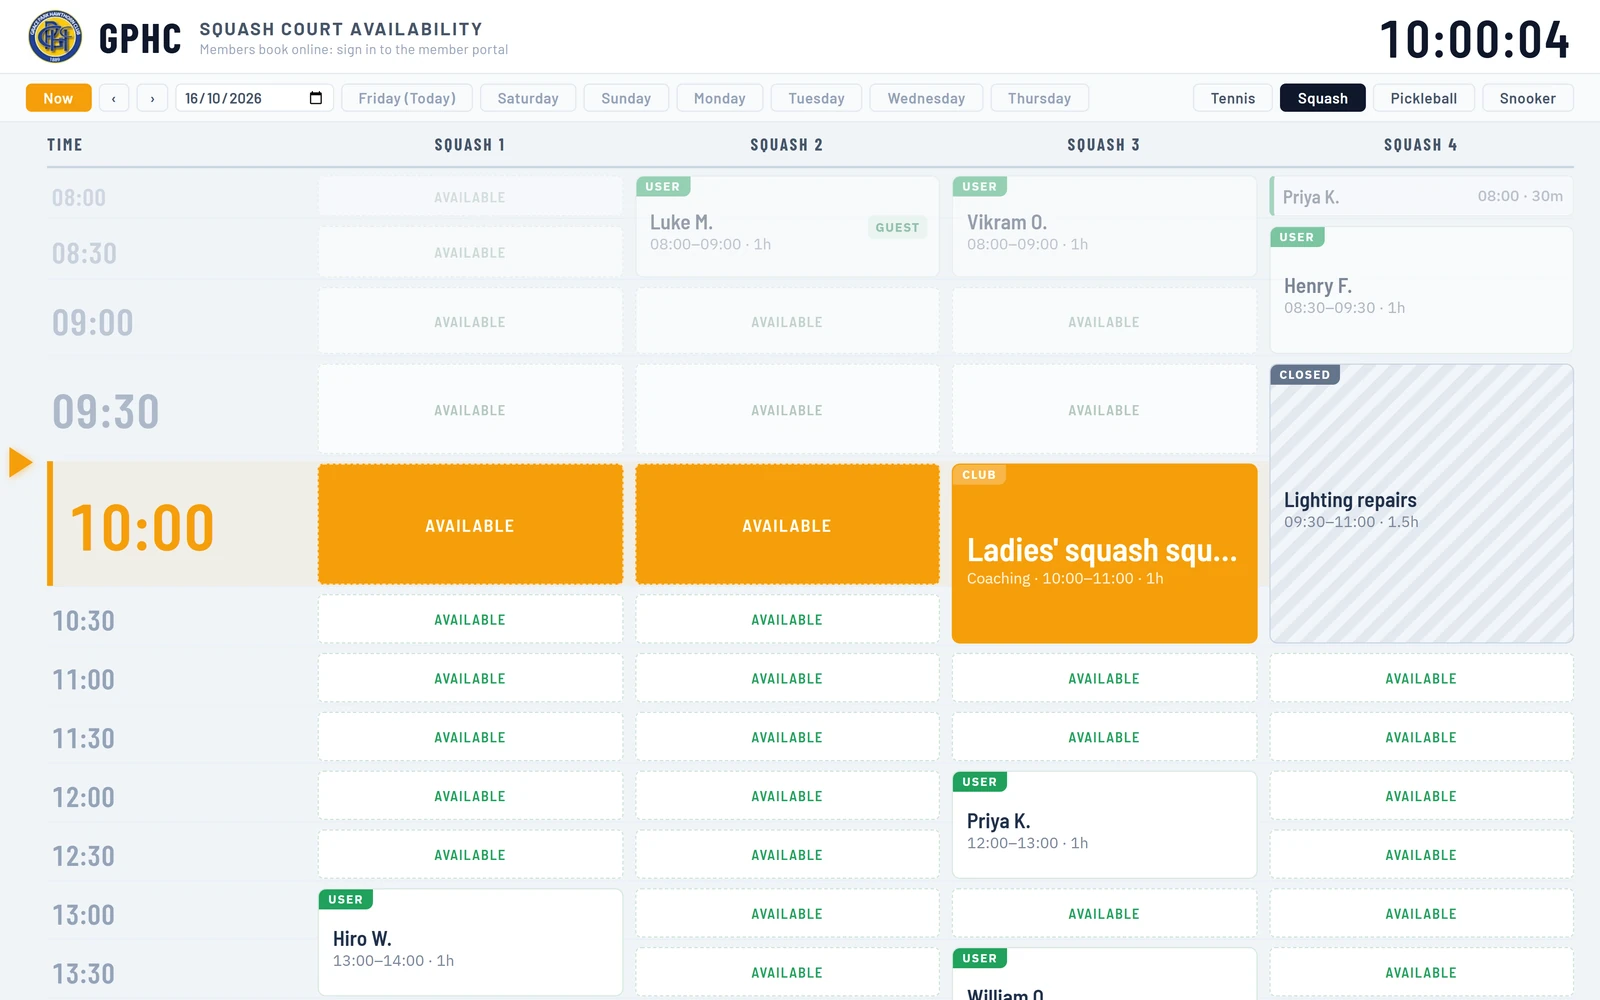Click the 10:00 current time label
The image size is (1600, 1000).
[x=143, y=527]
